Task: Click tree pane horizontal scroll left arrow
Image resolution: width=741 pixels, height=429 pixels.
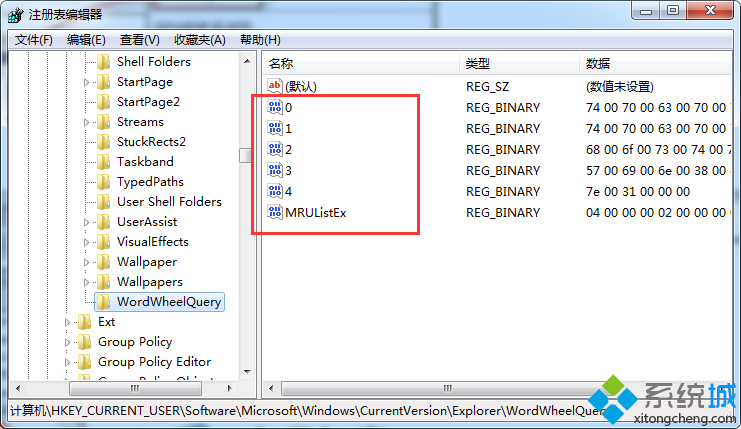Action: [18, 388]
